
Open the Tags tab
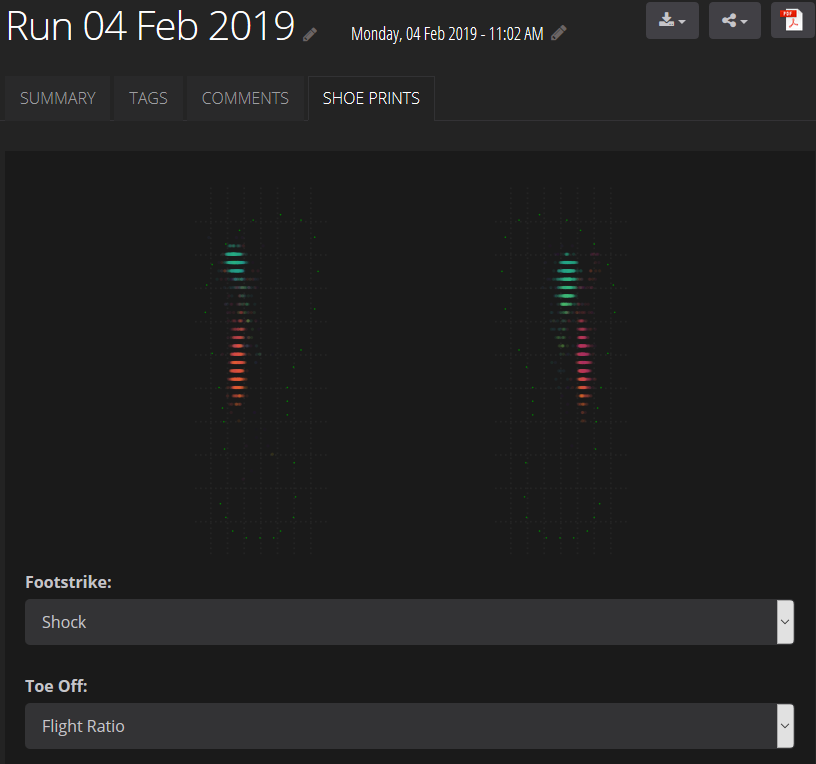(148, 98)
